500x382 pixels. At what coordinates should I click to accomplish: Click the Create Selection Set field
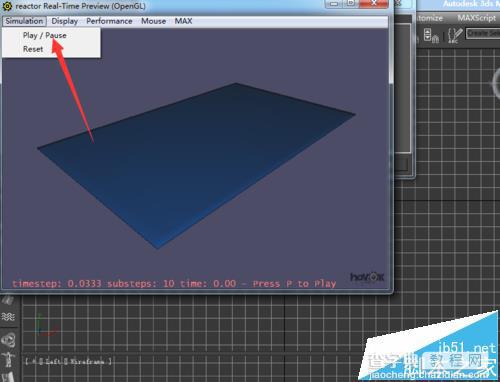483,34
